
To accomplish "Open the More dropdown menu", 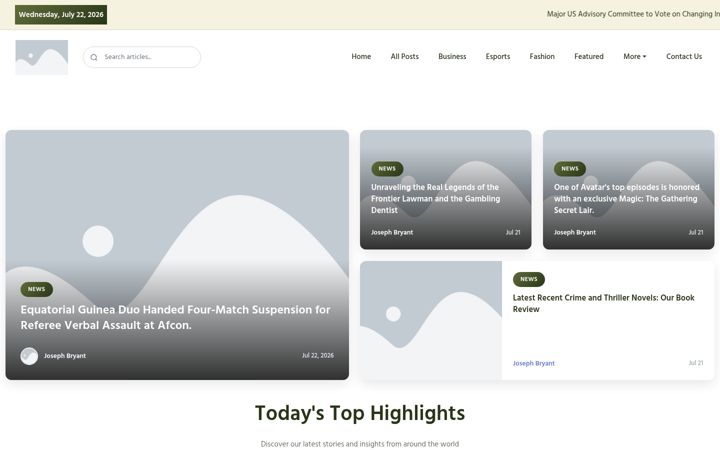I will pyautogui.click(x=635, y=56).
